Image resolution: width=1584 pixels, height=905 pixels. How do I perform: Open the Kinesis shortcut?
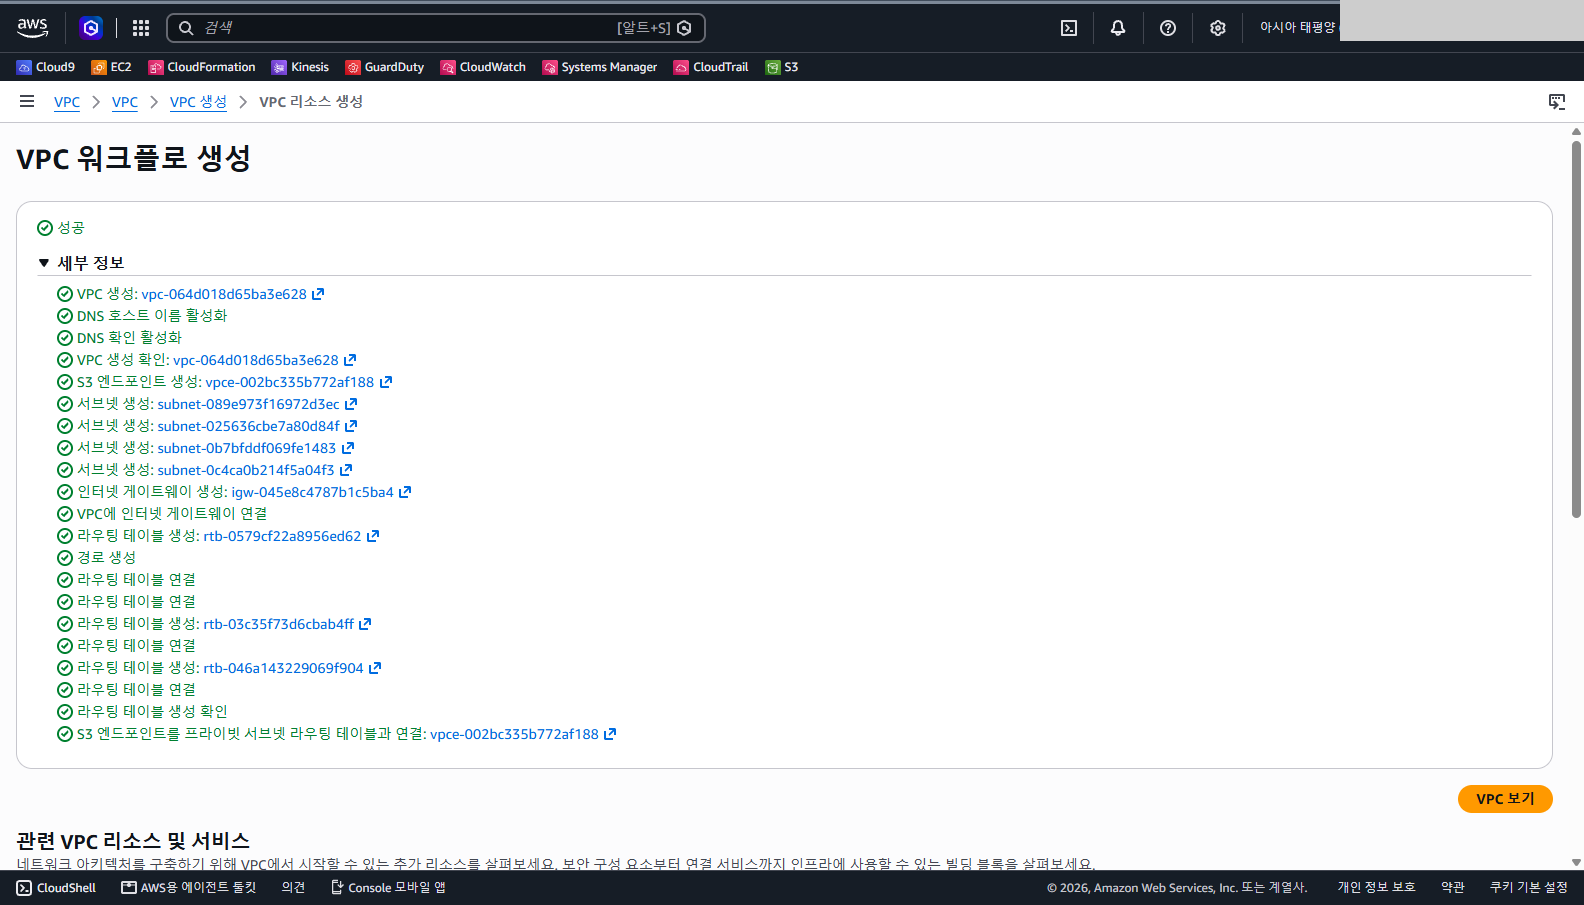[x=300, y=67]
